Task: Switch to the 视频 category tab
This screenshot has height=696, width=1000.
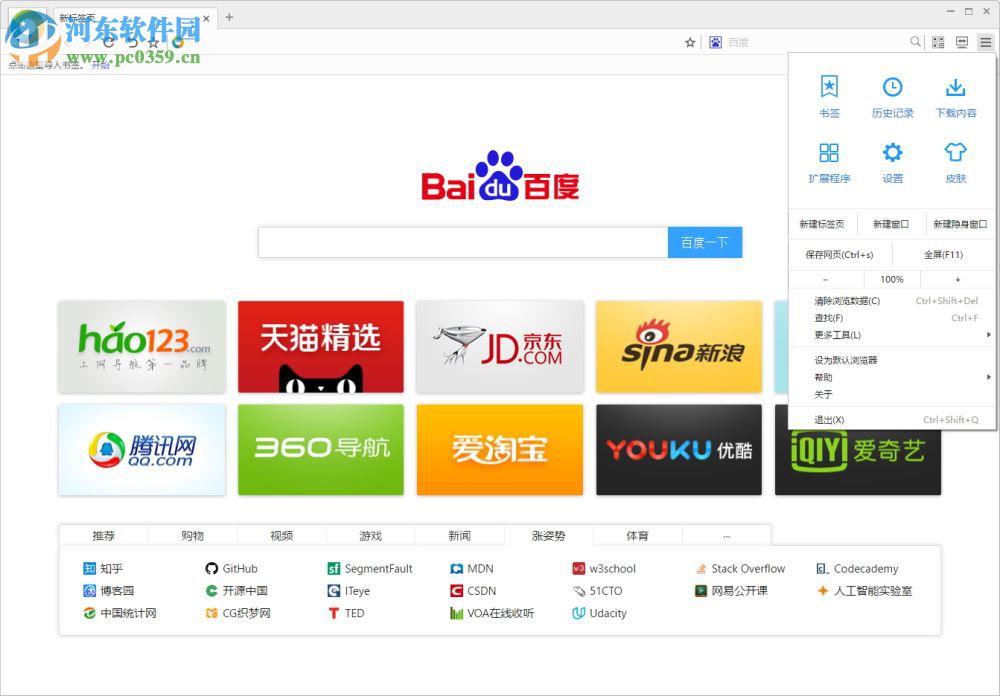Action: point(281,534)
